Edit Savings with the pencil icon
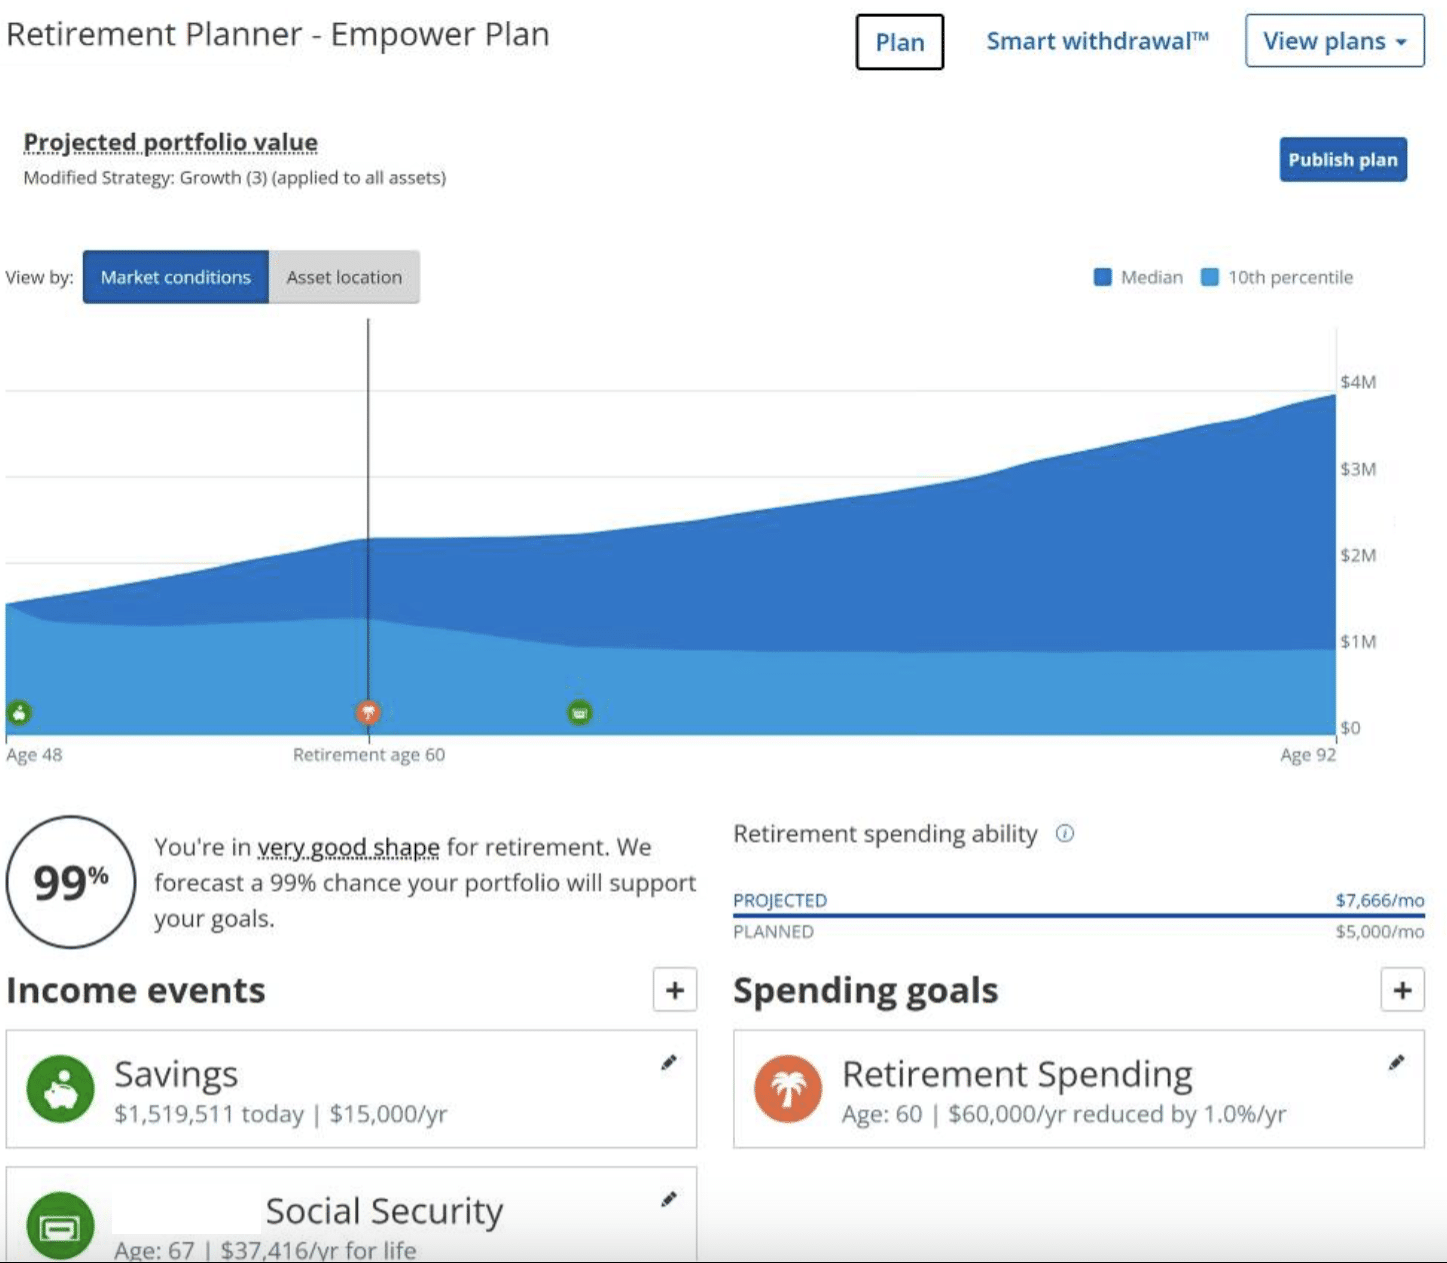Screen dimensions: 1447x1263 point(669,1063)
